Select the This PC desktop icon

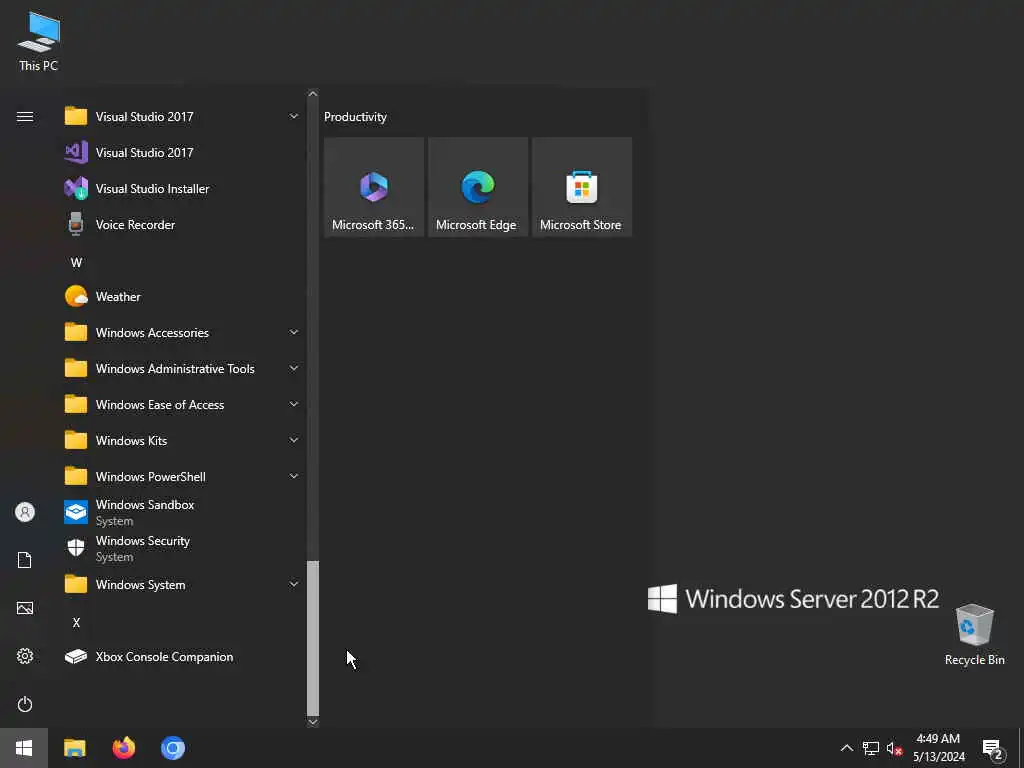tap(39, 41)
